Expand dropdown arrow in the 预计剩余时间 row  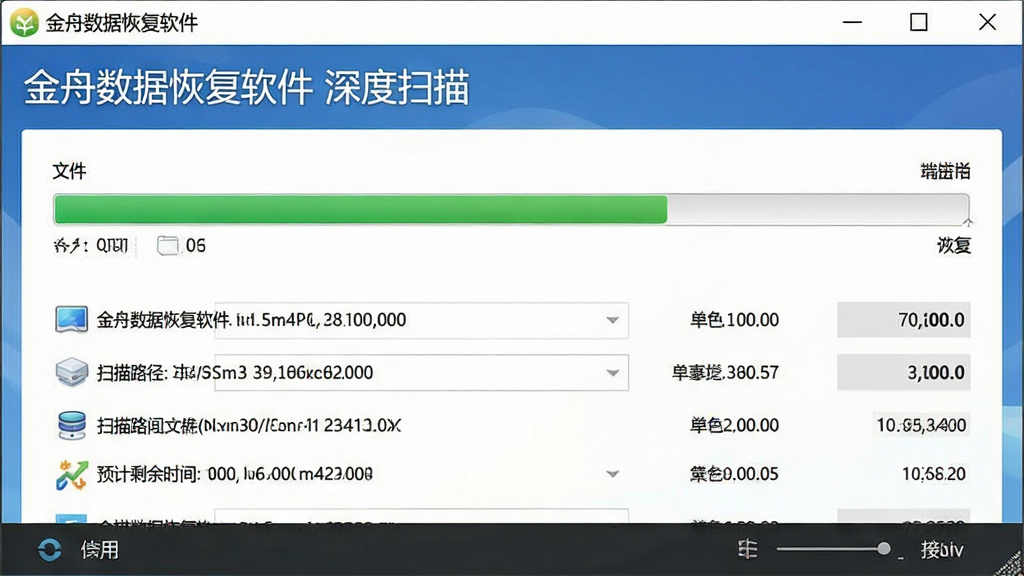pos(612,474)
